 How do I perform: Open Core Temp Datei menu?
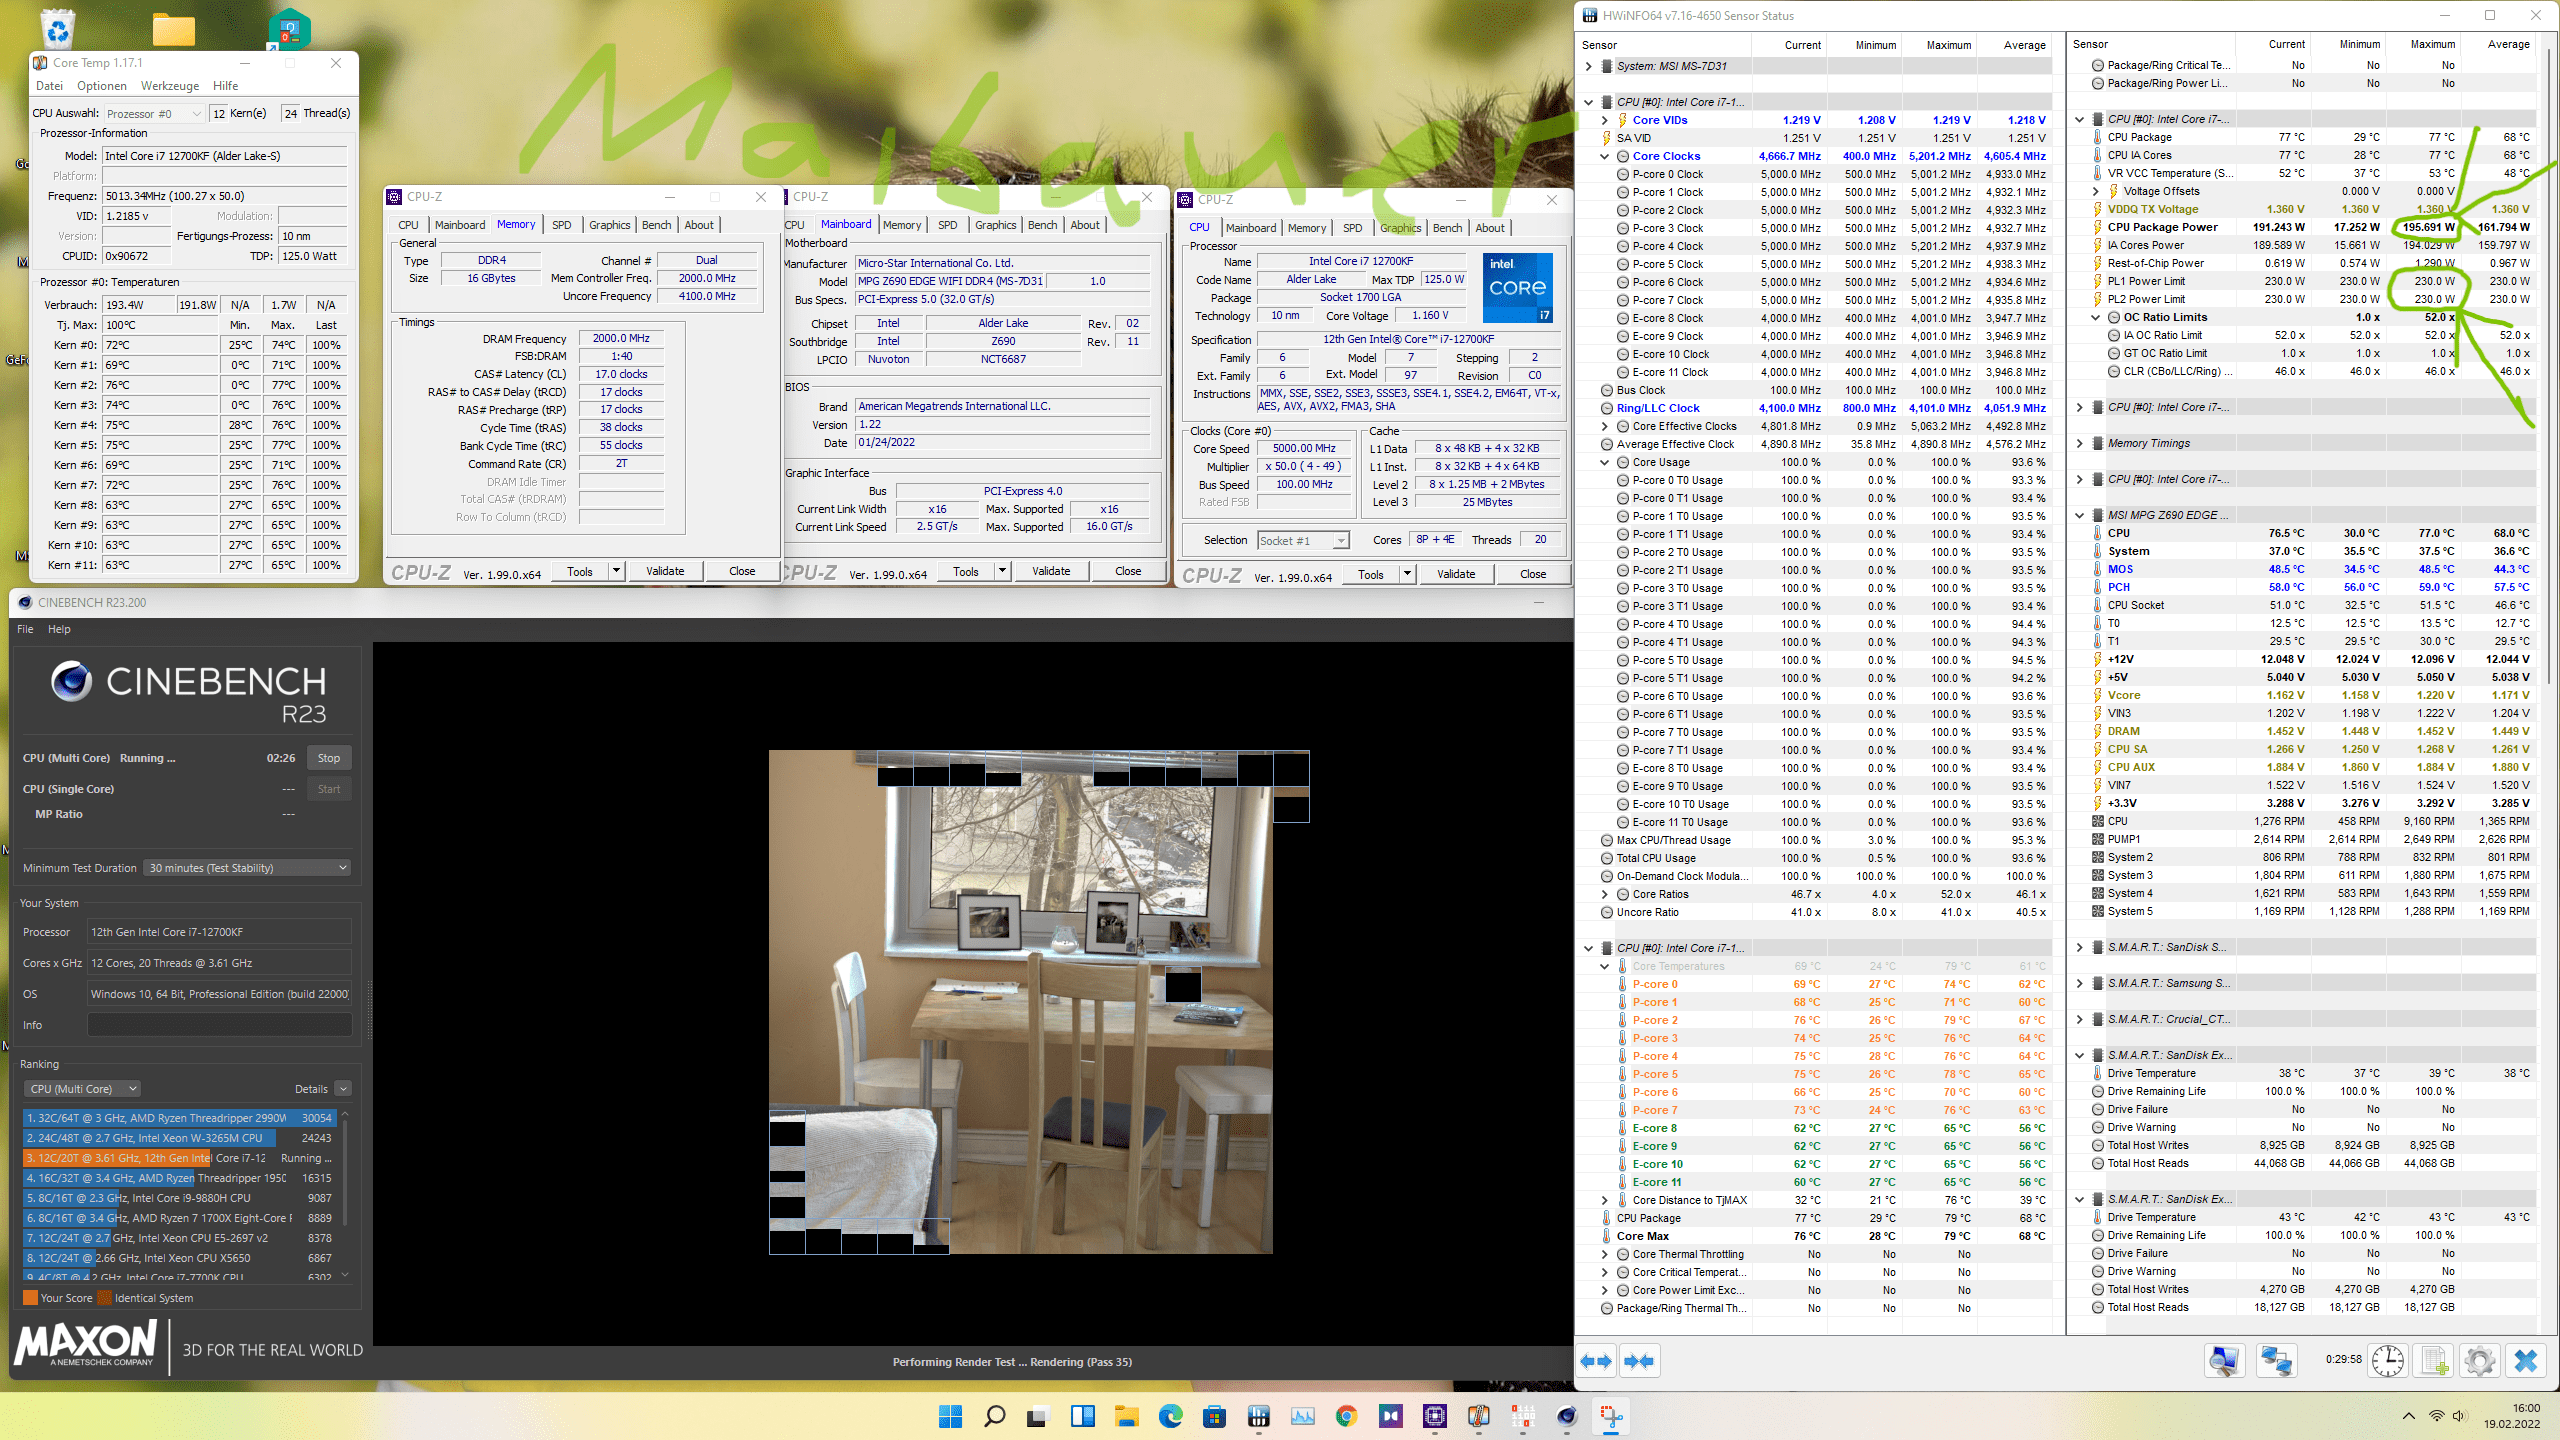point(49,86)
